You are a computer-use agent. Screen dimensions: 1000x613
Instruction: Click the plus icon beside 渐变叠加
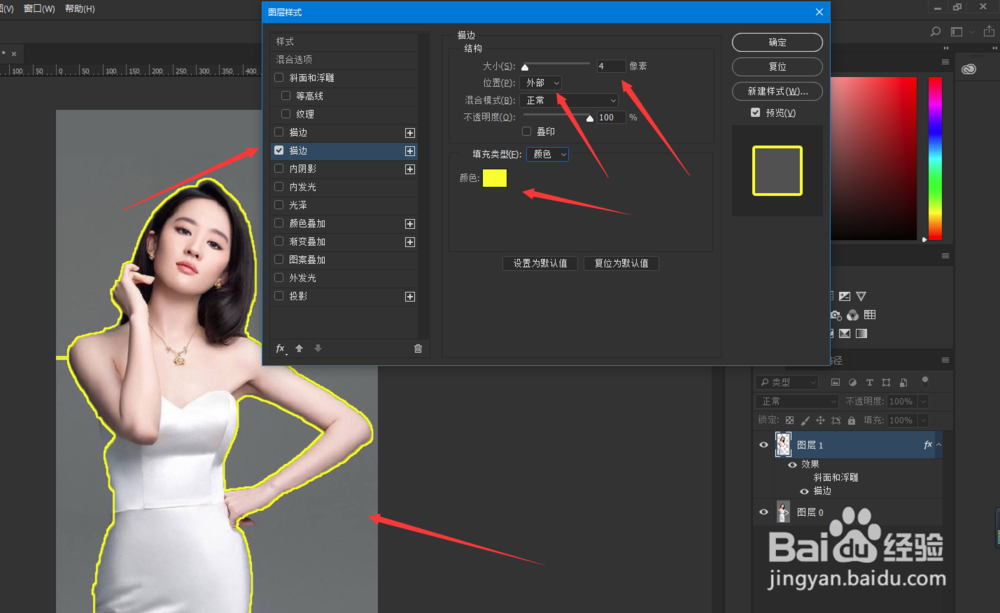point(410,242)
